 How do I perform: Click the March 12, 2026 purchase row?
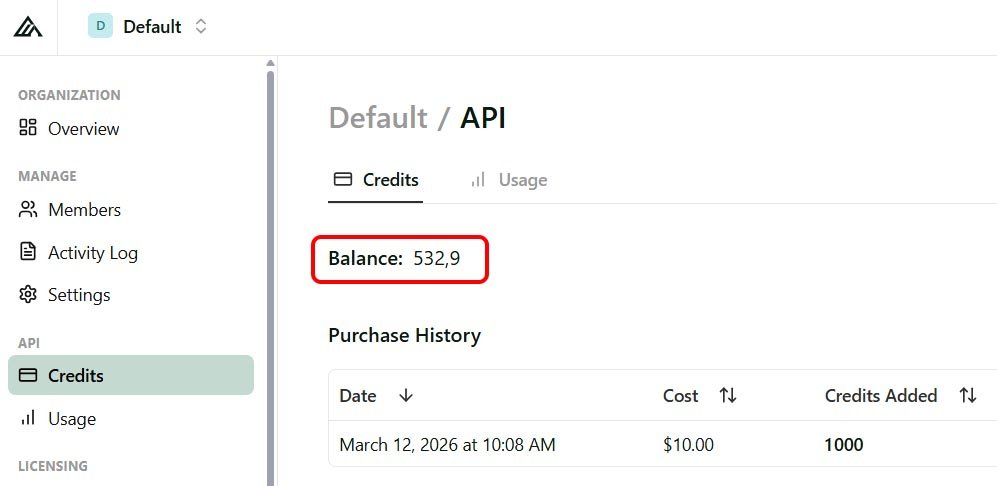click(x=447, y=444)
